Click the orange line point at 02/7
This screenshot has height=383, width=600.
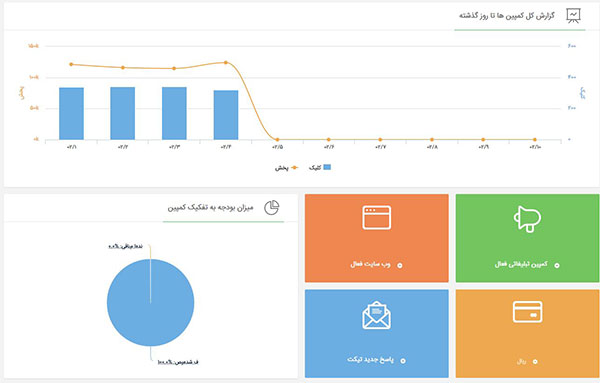tap(380, 140)
